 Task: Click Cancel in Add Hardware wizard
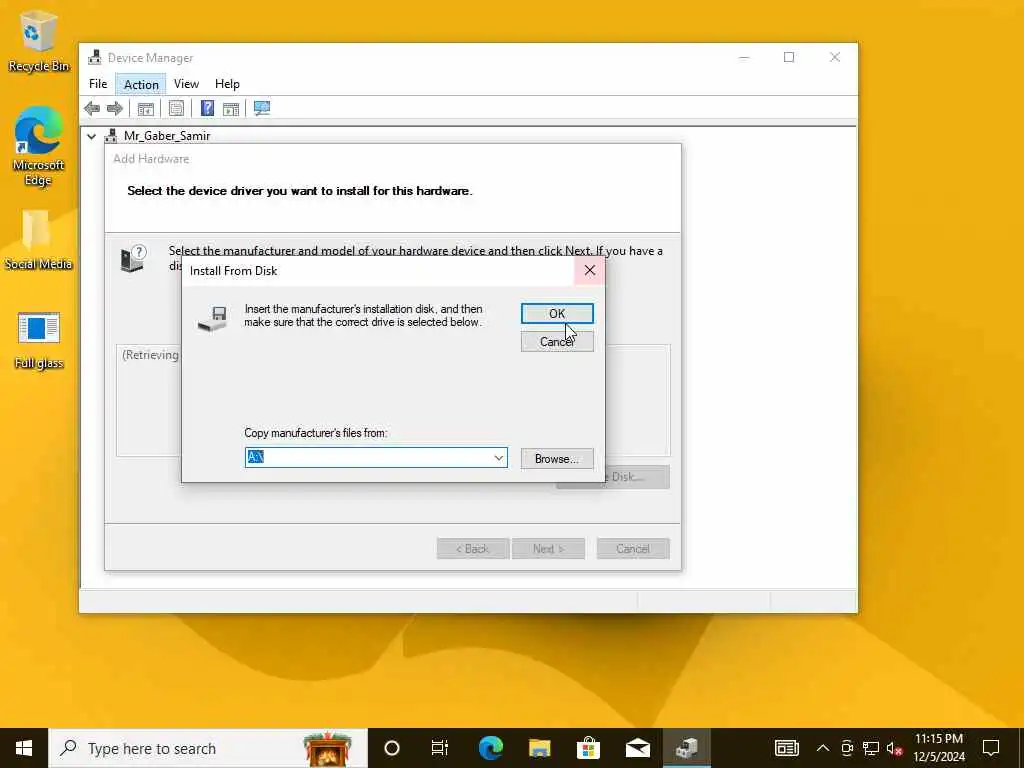[x=633, y=549]
